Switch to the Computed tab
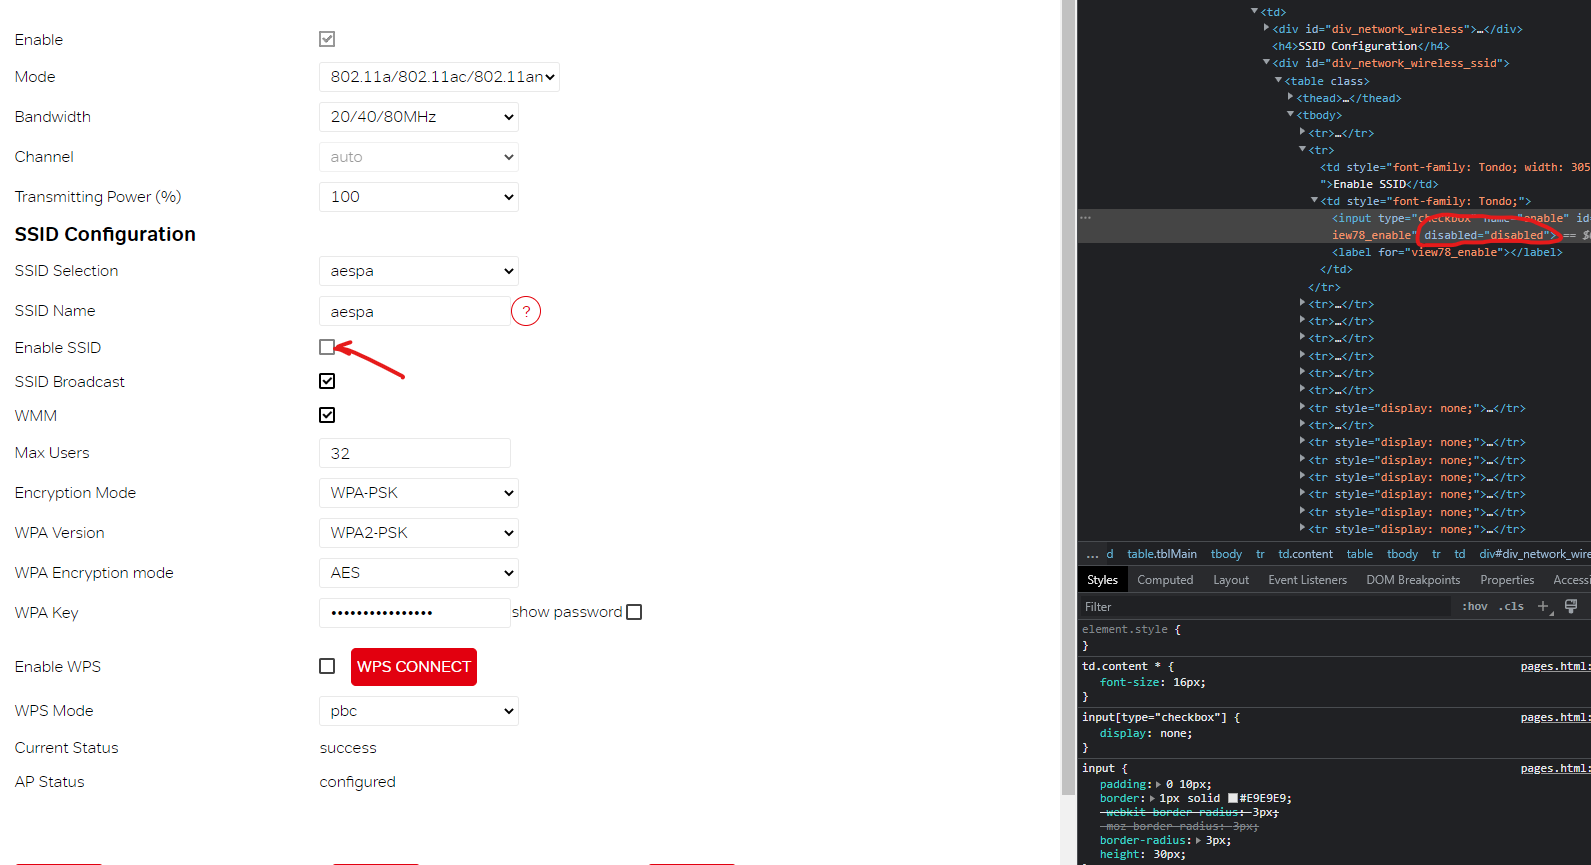The image size is (1591, 865). coord(1165,580)
